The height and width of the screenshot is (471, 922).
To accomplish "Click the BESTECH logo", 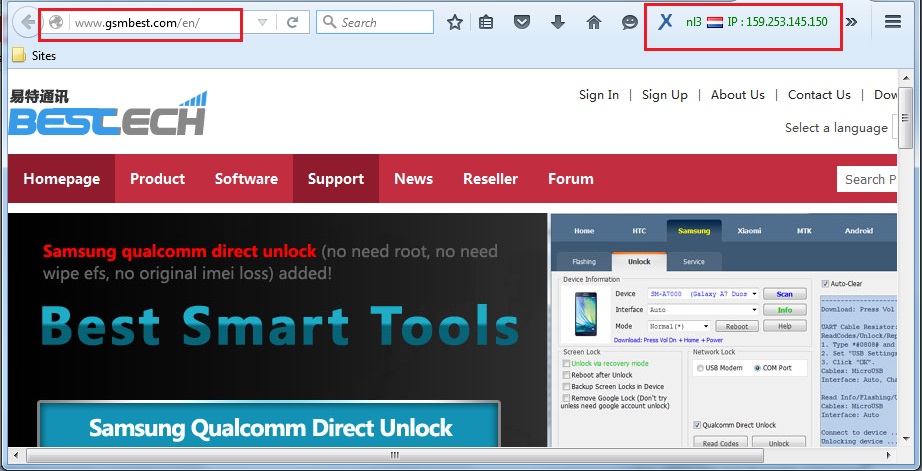I will click(x=108, y=113).
